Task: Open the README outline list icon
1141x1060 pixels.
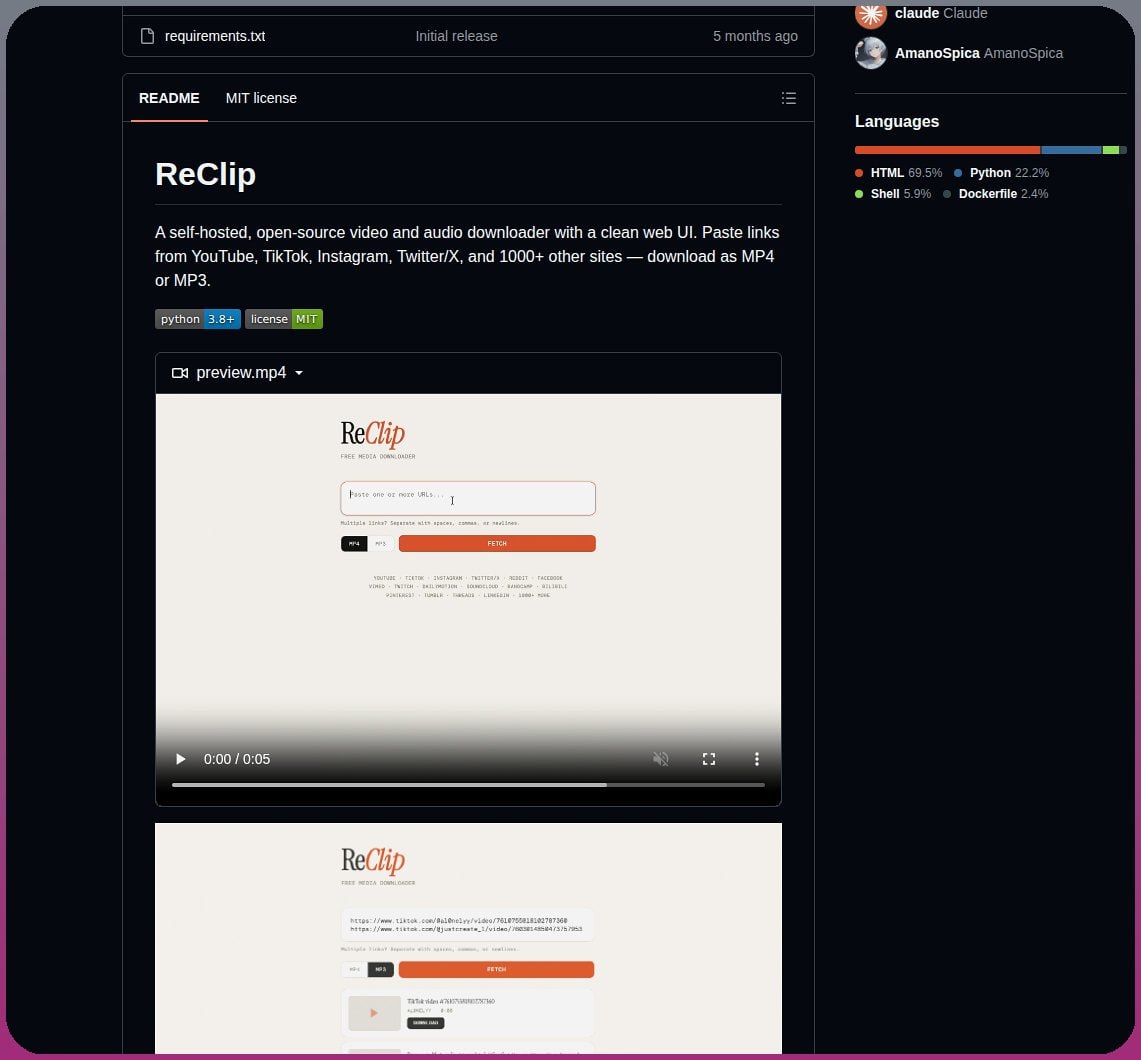Action: [x=789, y=97]
